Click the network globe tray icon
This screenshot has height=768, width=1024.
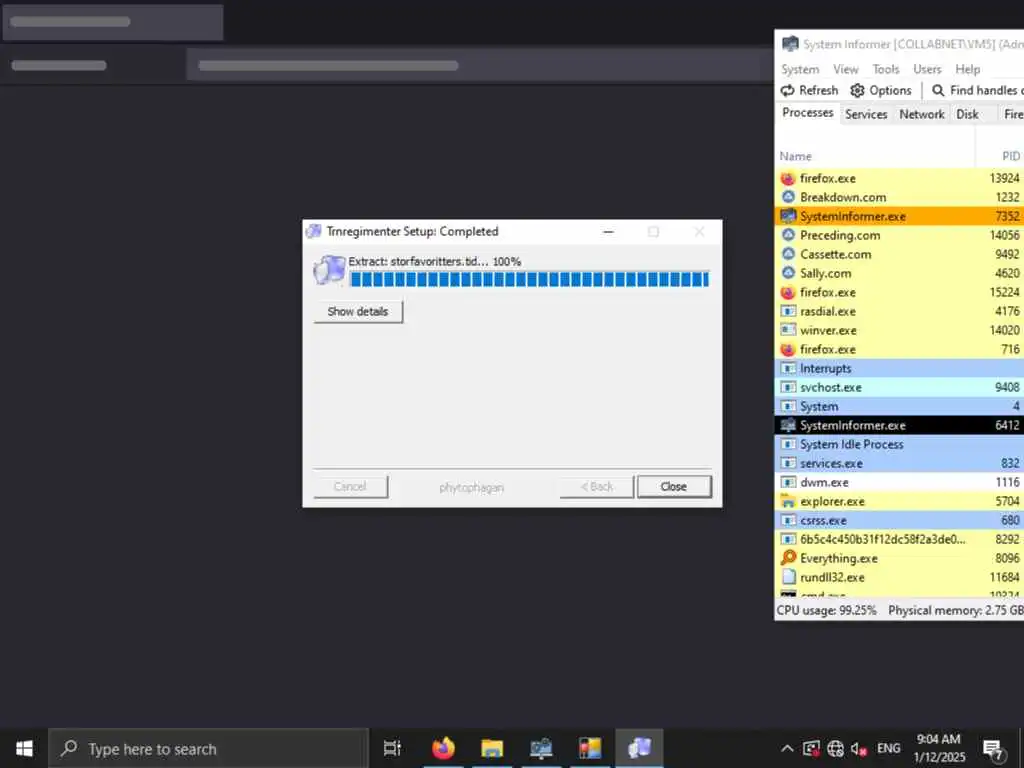click(x=835, y=748)
